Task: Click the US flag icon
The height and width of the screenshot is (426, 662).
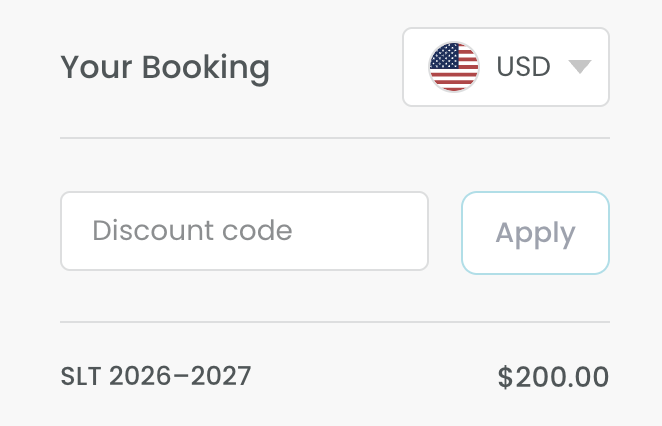Action: 454,67
